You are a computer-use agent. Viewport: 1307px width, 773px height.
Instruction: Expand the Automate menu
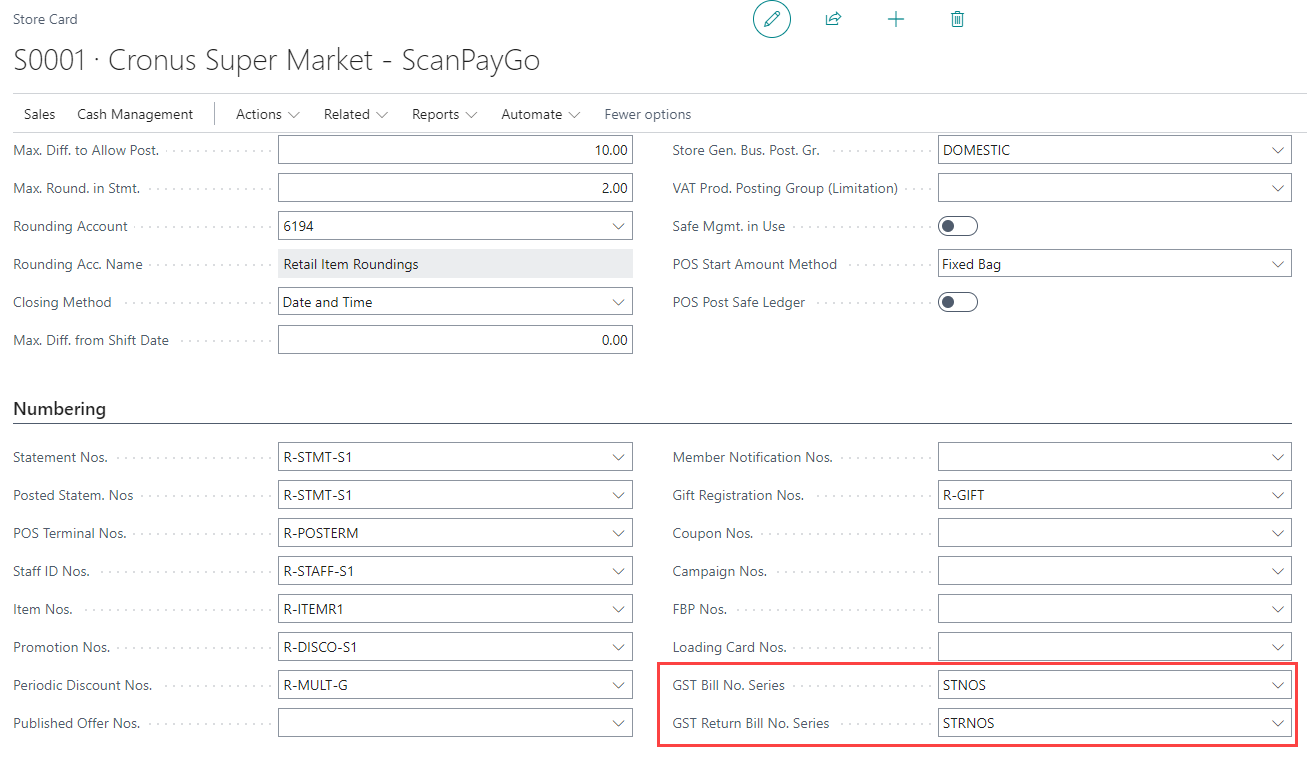(541, 114)
